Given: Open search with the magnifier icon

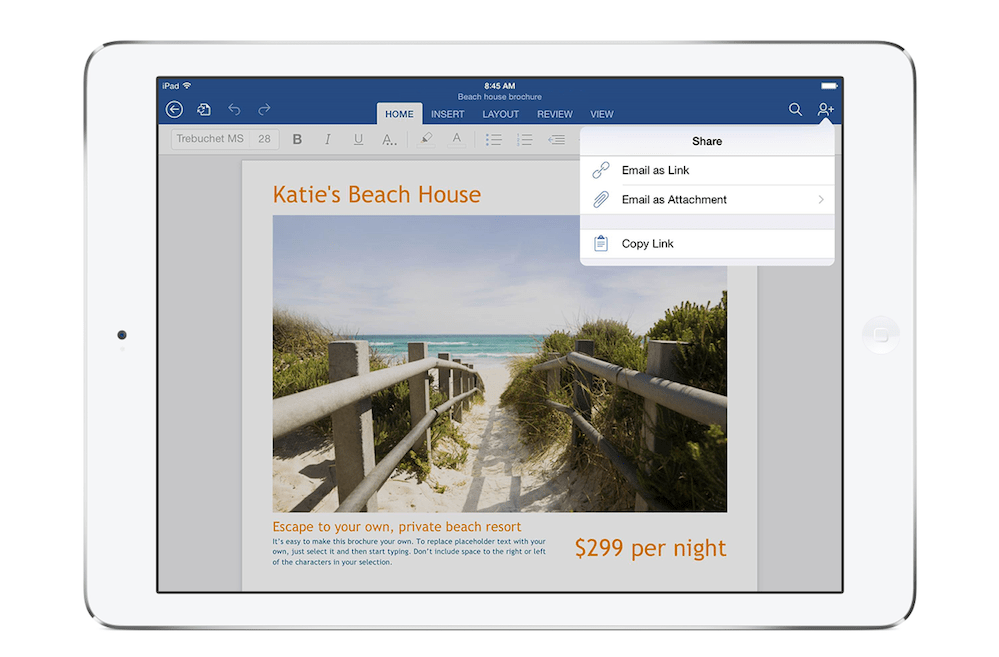Looking at the screenshot, I should pos(795,110).
